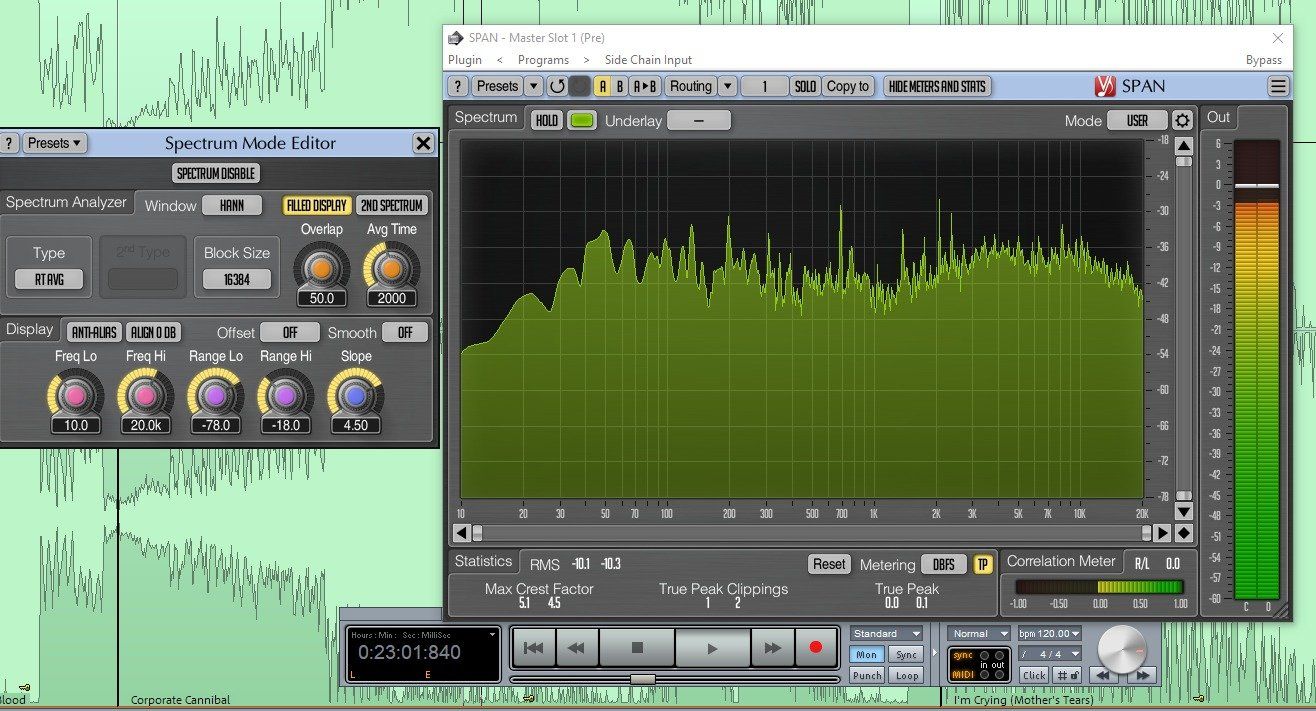1316x711 pixels.
Task: Open Routing dropdown arrow
Action: click(x=728, y=86)
